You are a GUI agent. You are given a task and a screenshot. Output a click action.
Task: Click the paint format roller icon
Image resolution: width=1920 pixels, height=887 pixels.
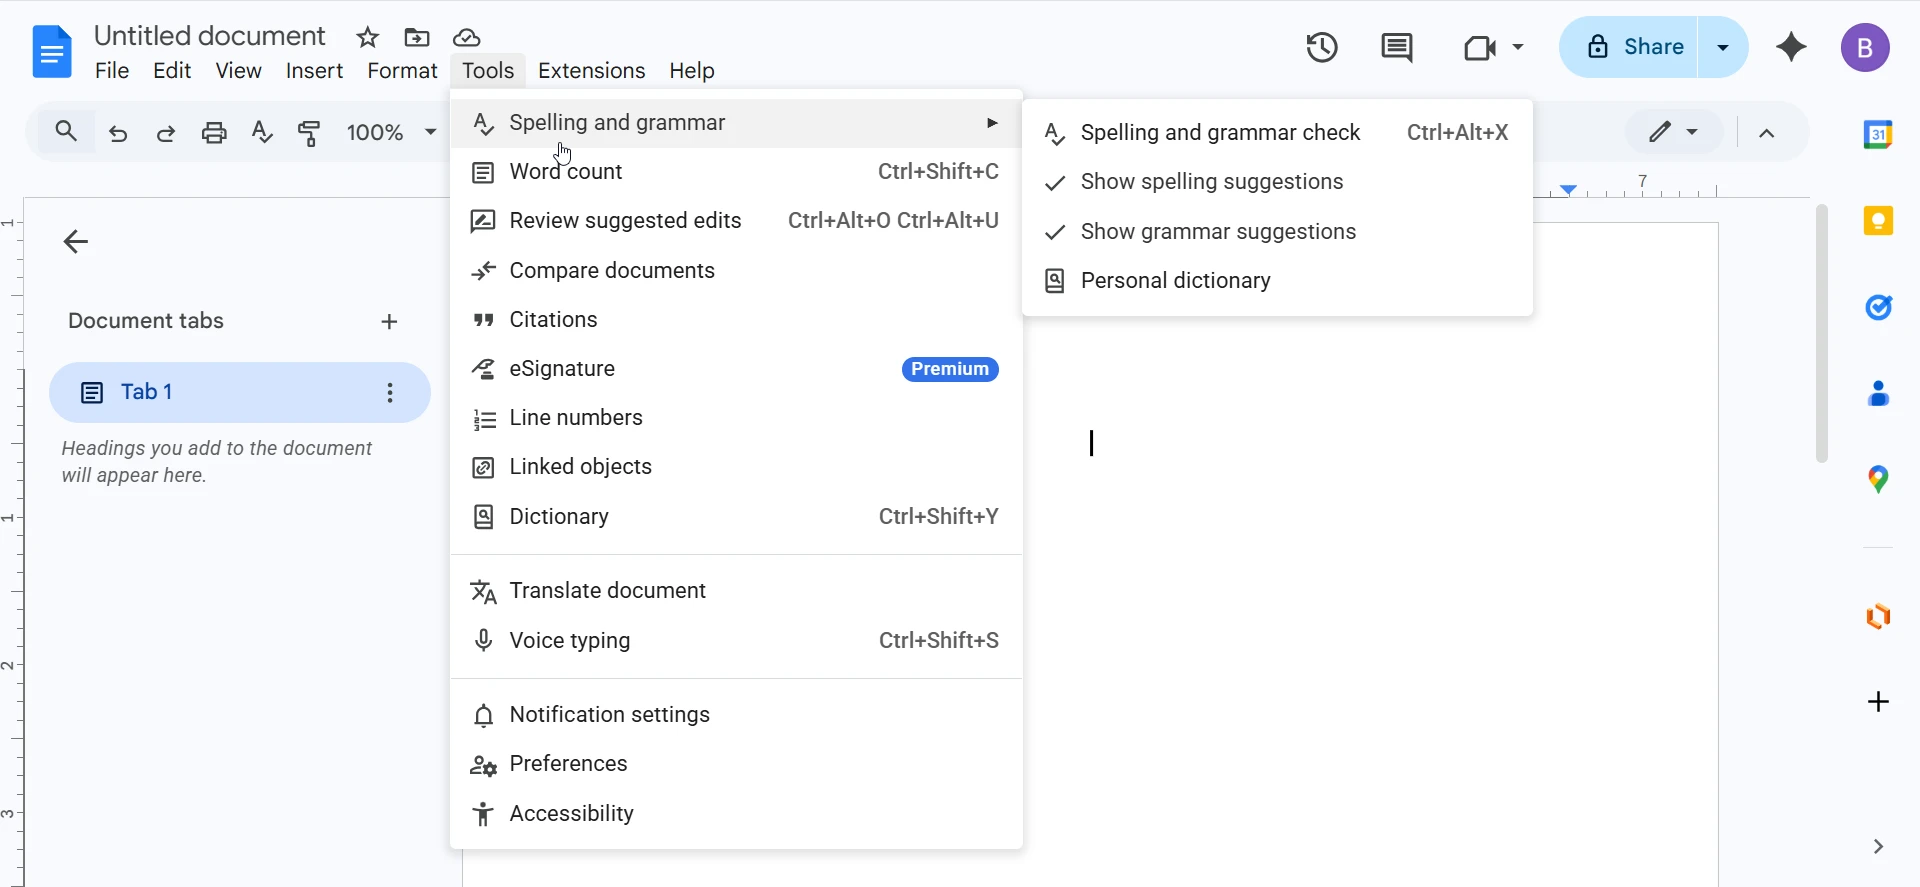pyautogui.click(x=310, y=133)
